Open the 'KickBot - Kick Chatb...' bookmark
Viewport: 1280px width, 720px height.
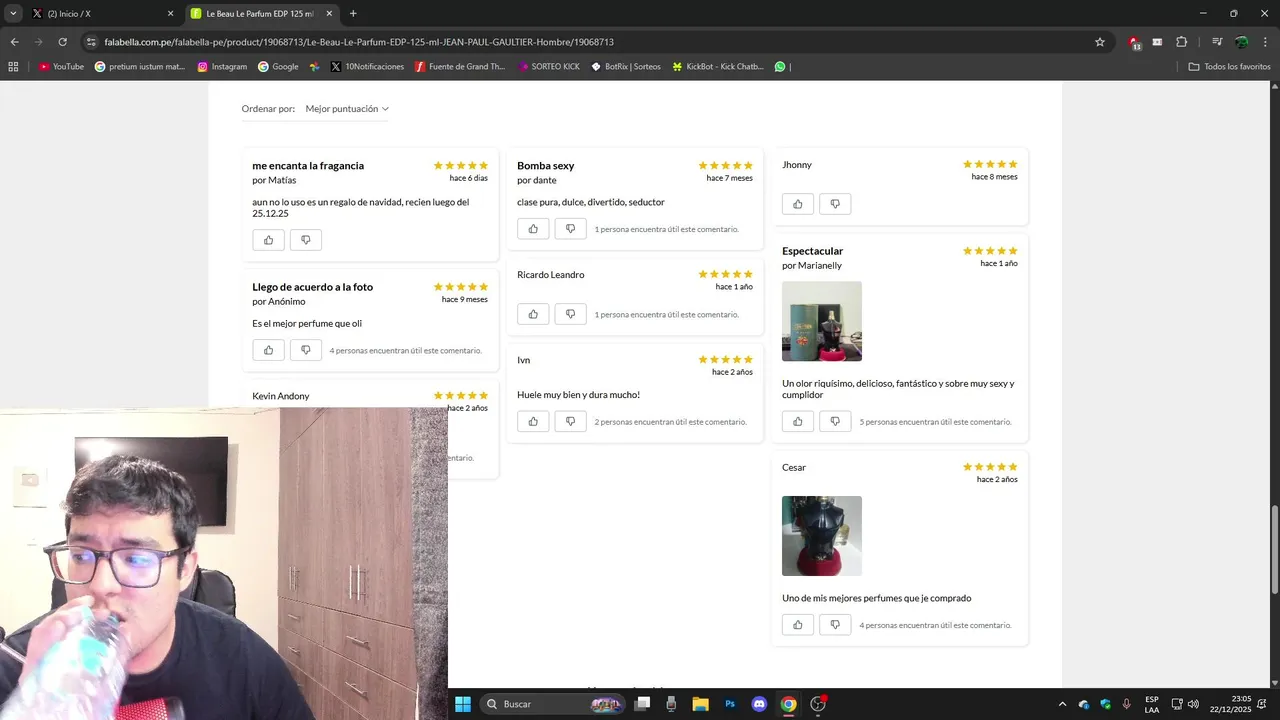[717, 67]
